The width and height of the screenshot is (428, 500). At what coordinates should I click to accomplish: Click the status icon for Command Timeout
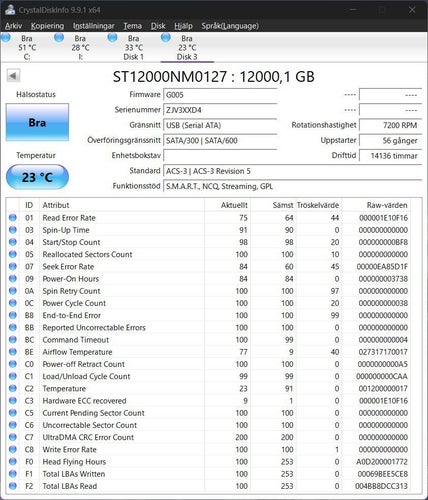pyautogui.click(x=13, y=340)
